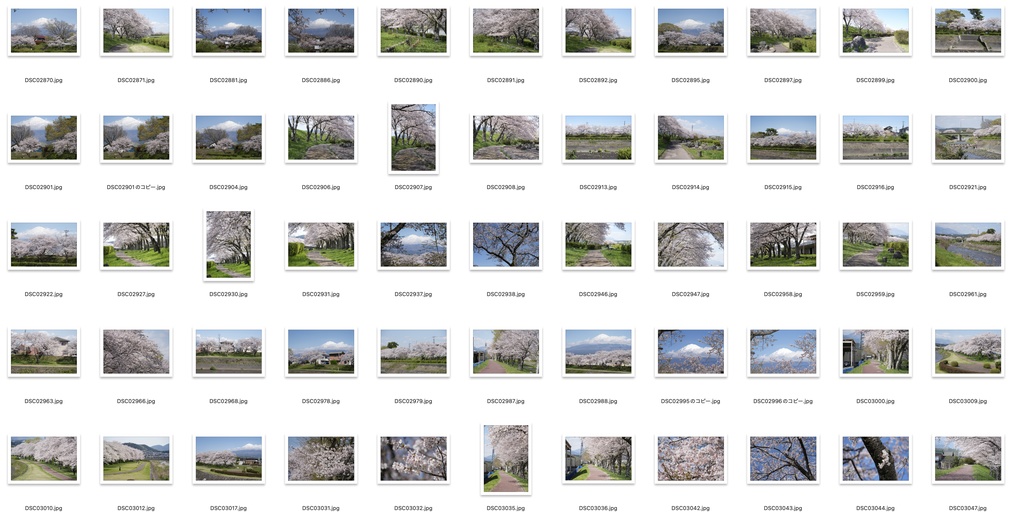Screen dimensions: 1024x524
Task: Click the DSC02959.jpg file name label
Action: tap(875, 295)
